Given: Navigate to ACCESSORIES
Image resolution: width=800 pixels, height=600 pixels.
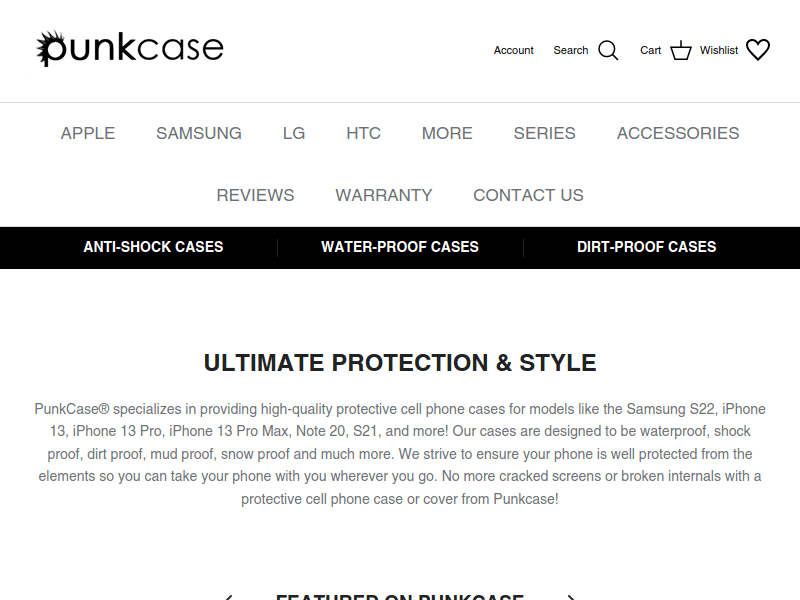Looking at the screenshot, I should 677,133.
